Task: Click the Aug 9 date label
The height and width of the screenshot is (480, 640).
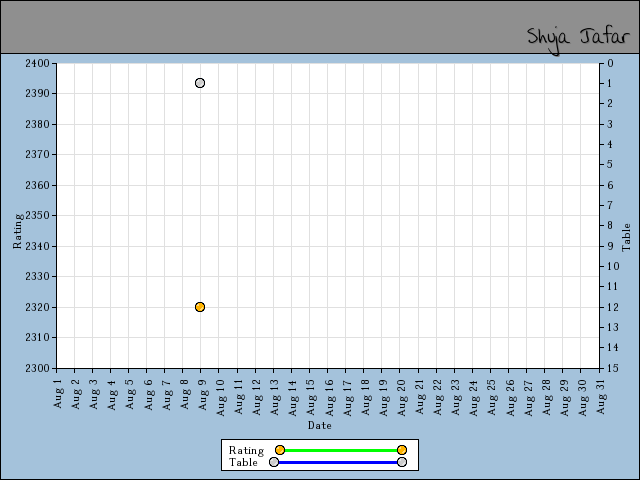Action: [202, 394]
